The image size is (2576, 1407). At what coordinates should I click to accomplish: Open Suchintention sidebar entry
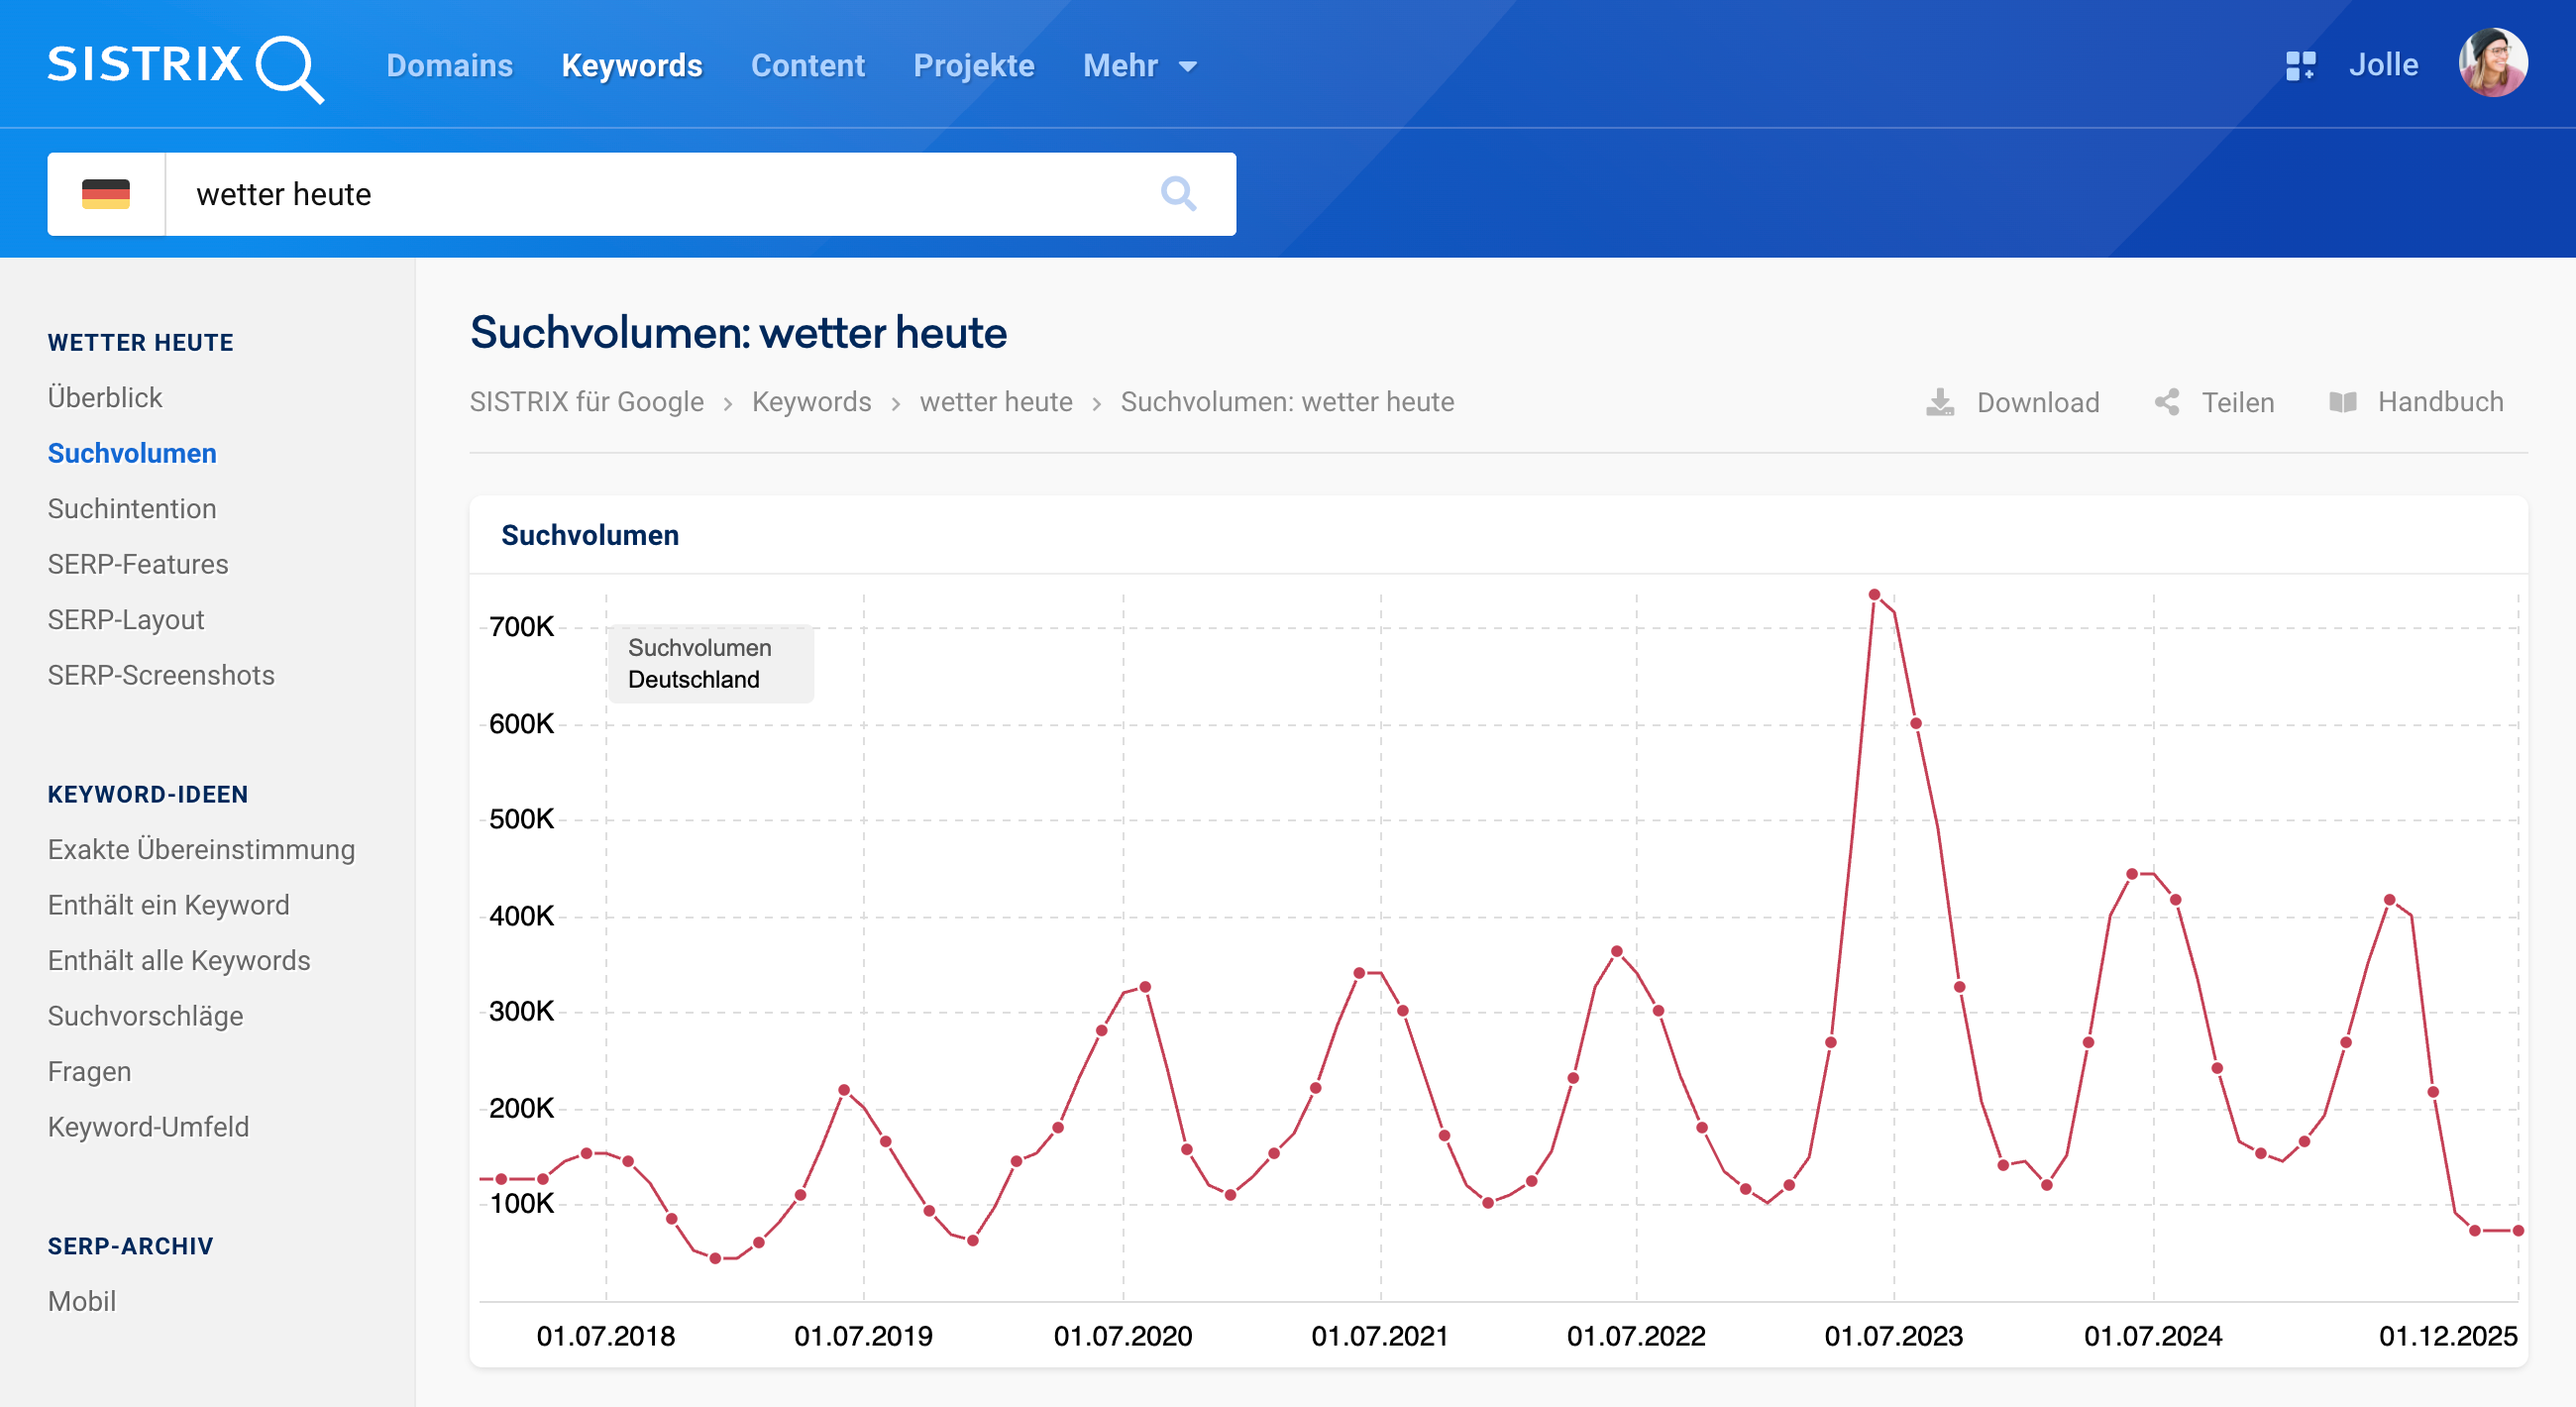click(x=132, y=509)
